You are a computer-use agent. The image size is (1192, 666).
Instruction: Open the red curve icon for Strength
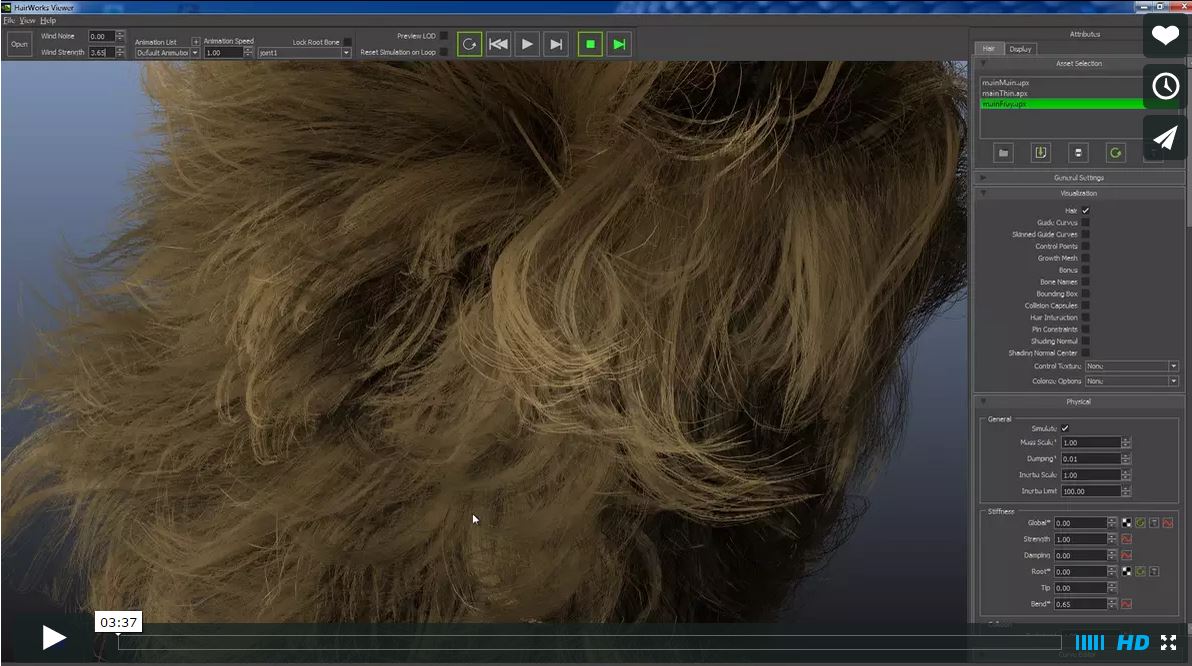point(1126,538)
